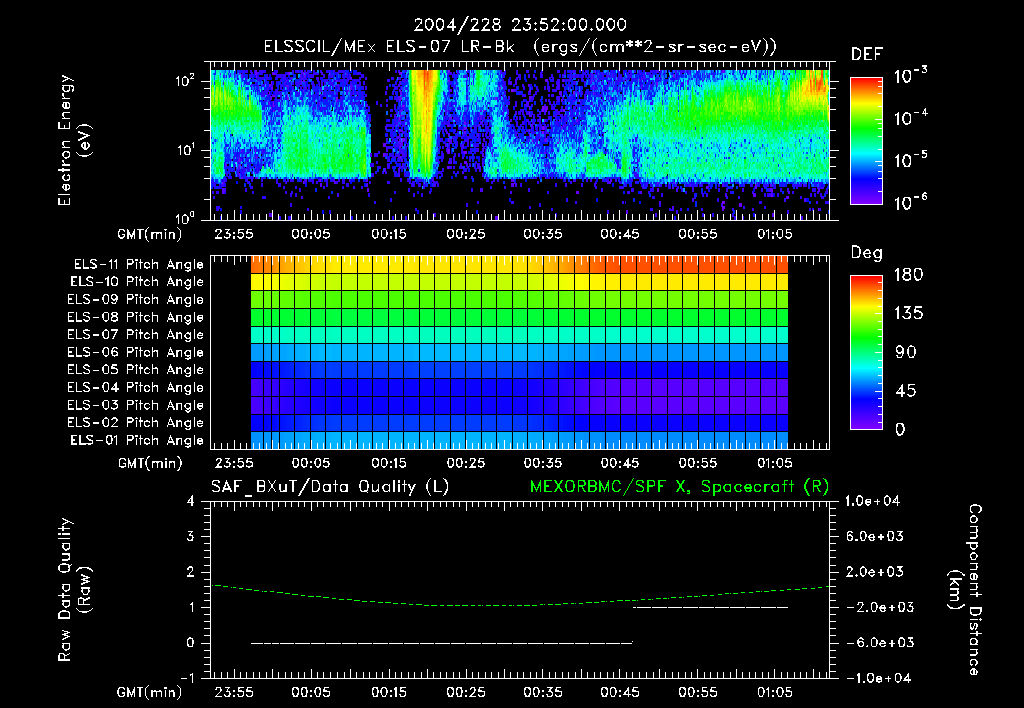Image resolution: width=1024 pixels, height=708 pixels.
Task: Click the DEF colorbar label
Action: click(867, 54)
